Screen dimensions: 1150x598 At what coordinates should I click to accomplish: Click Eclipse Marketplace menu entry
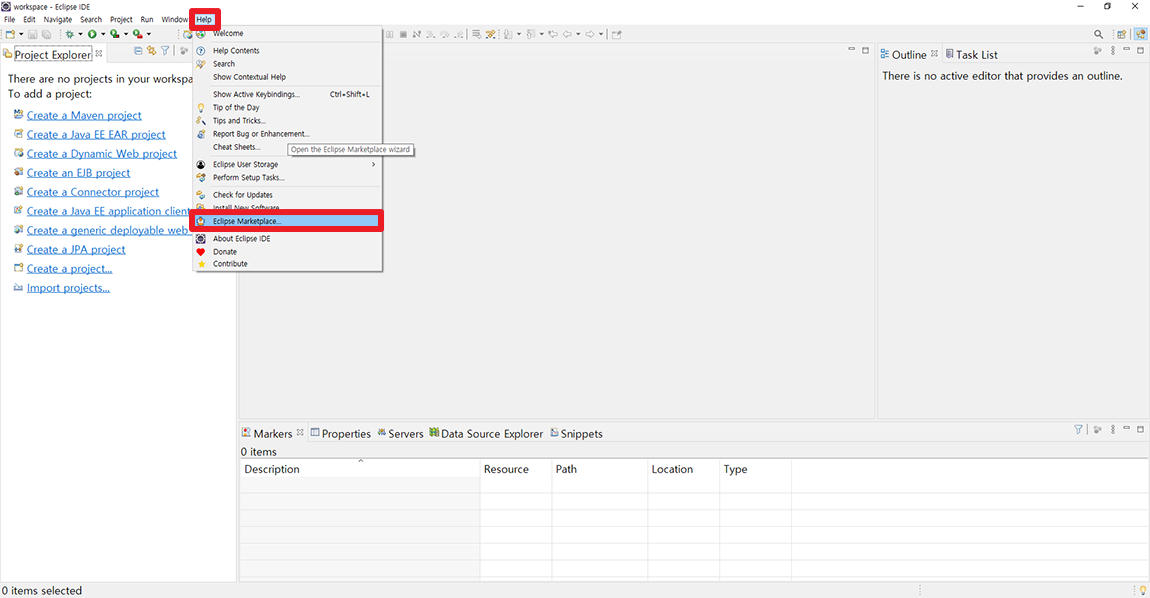tap(288, 222)
